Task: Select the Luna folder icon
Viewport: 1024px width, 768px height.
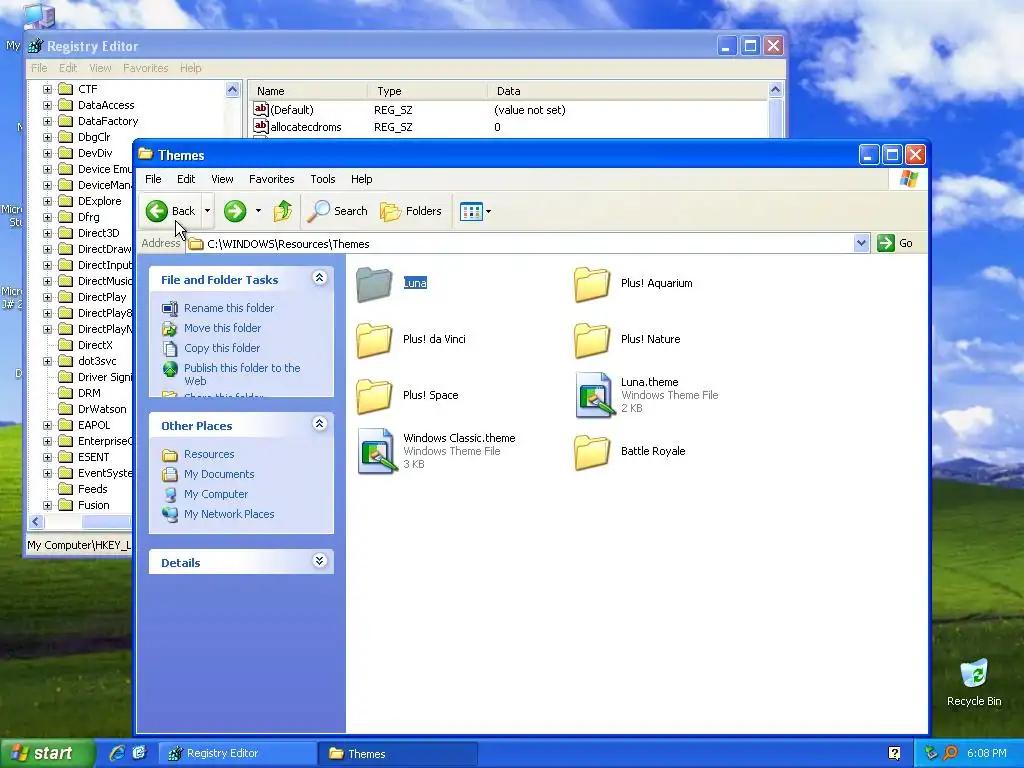Action: coord(374,284)
